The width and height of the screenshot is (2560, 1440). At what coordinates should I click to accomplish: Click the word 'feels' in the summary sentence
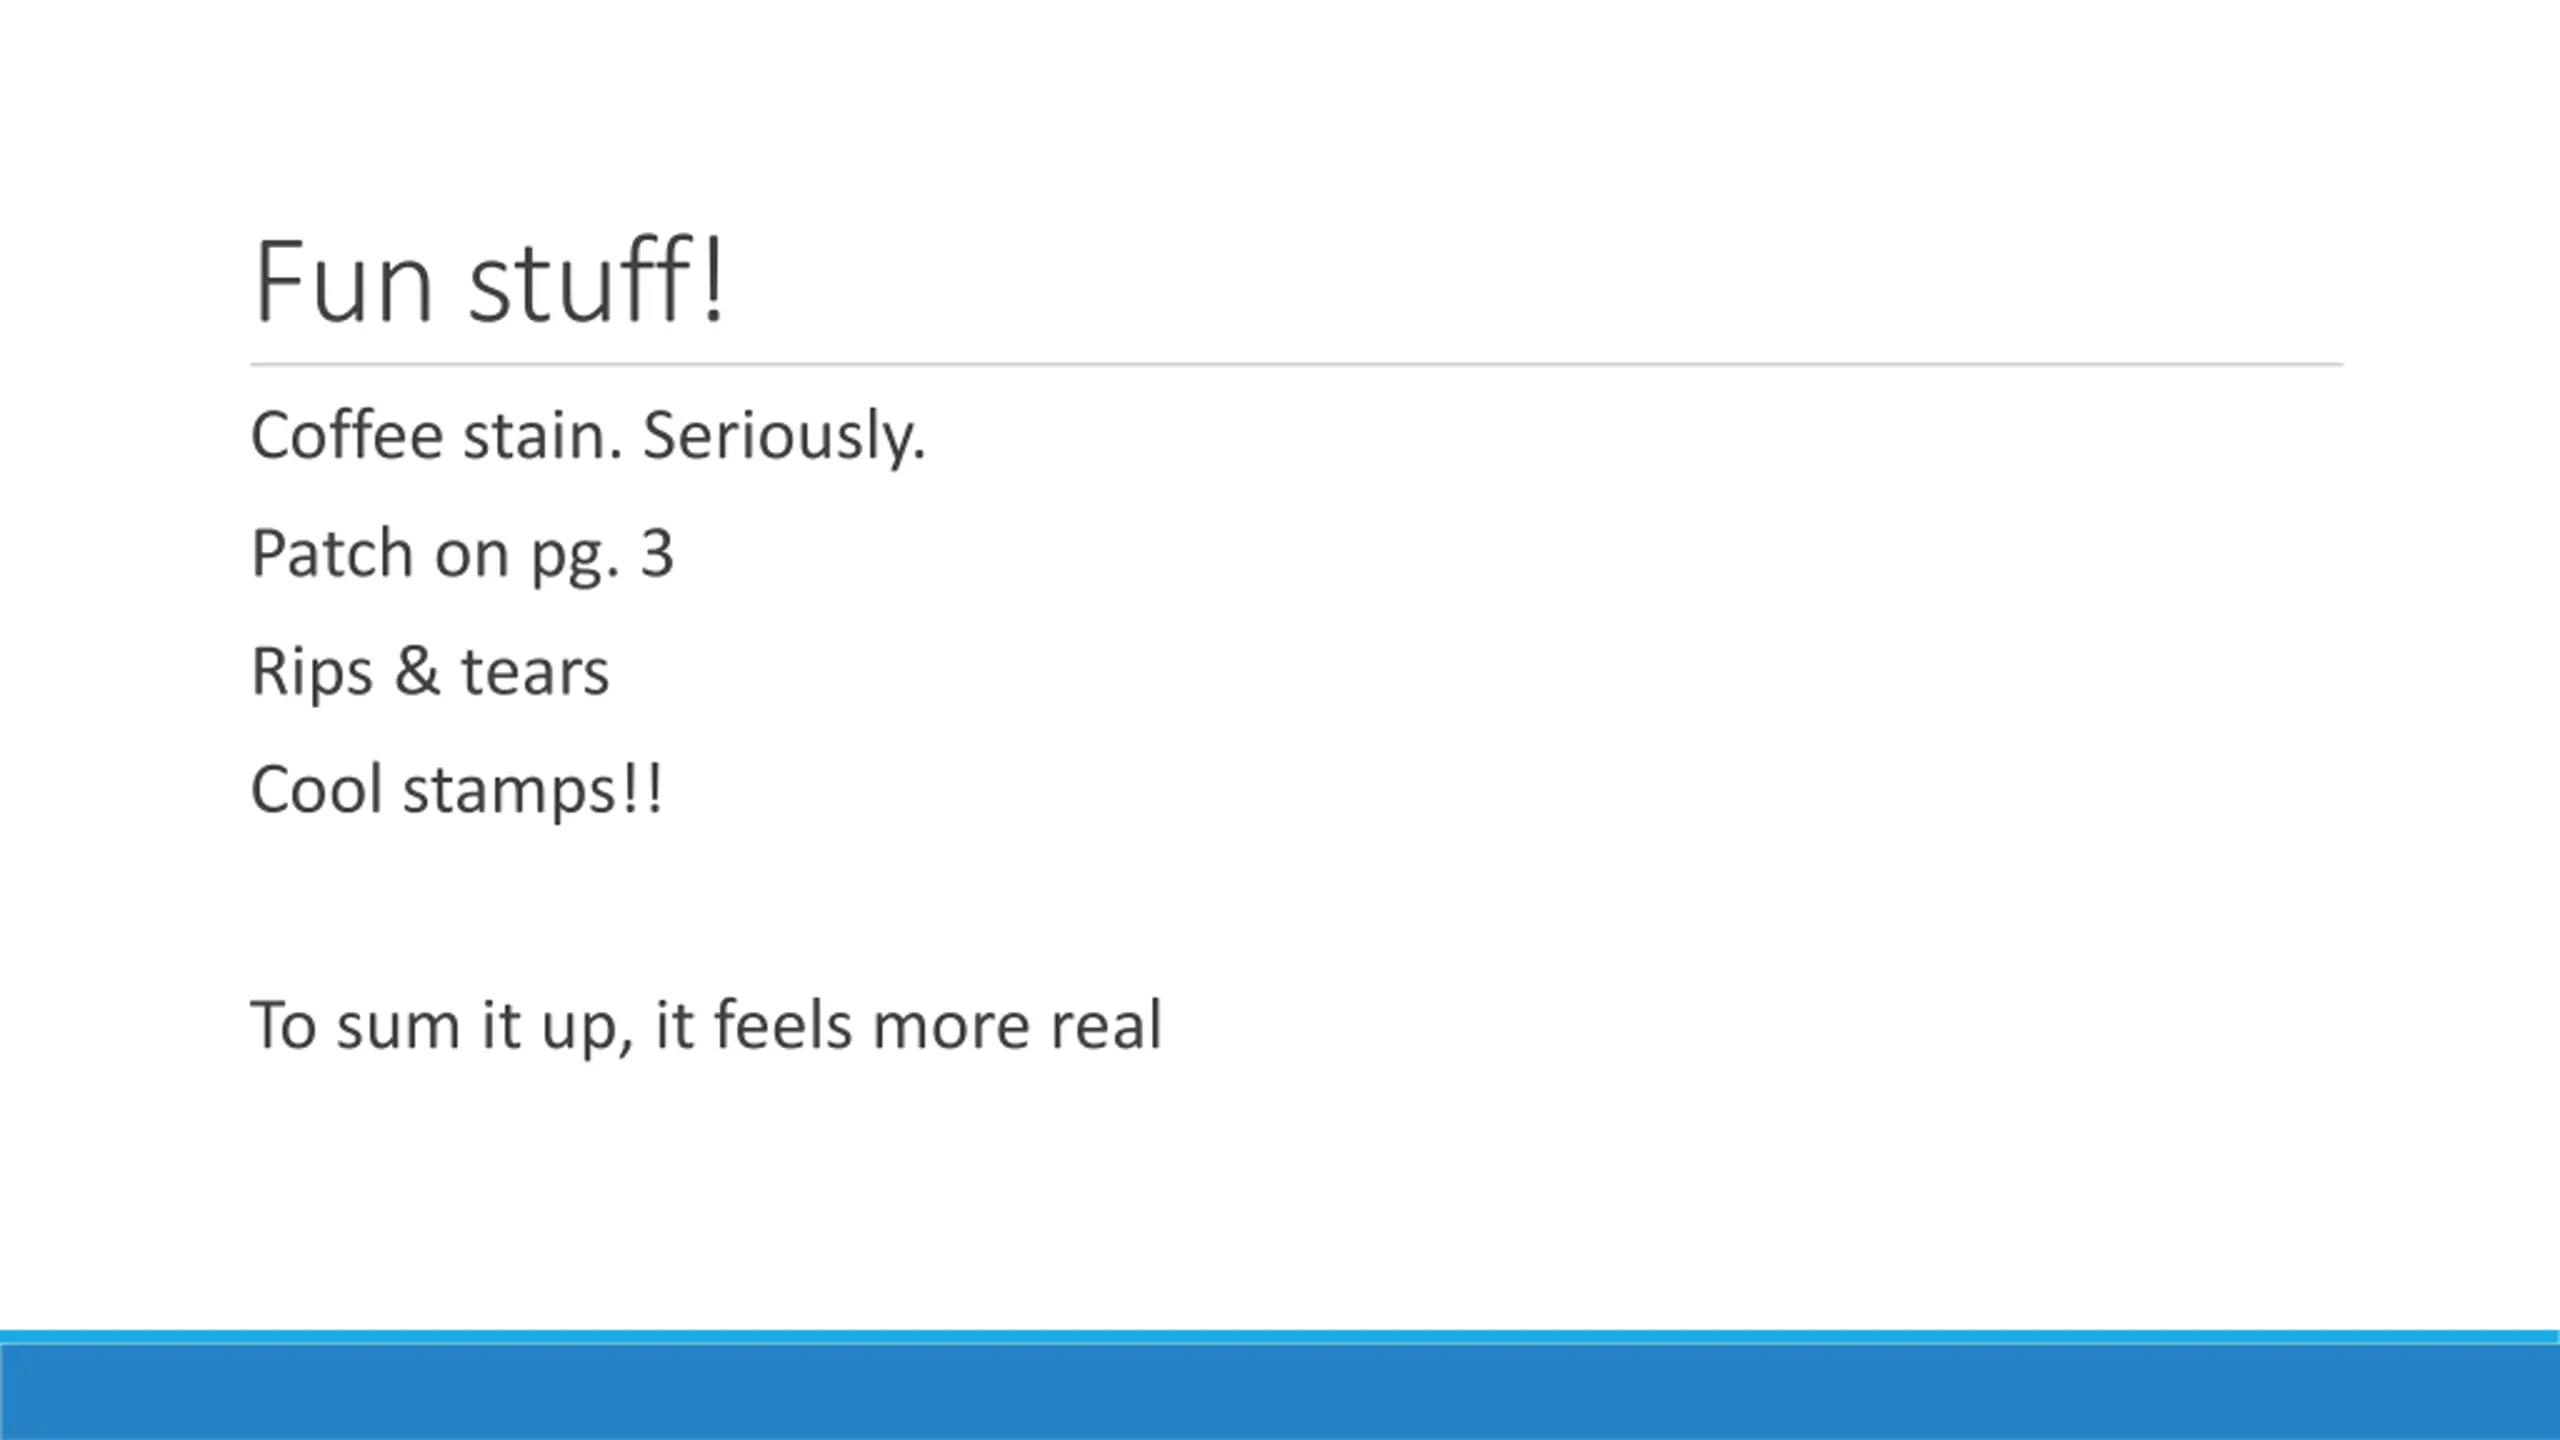click(x=784, y=1024)
